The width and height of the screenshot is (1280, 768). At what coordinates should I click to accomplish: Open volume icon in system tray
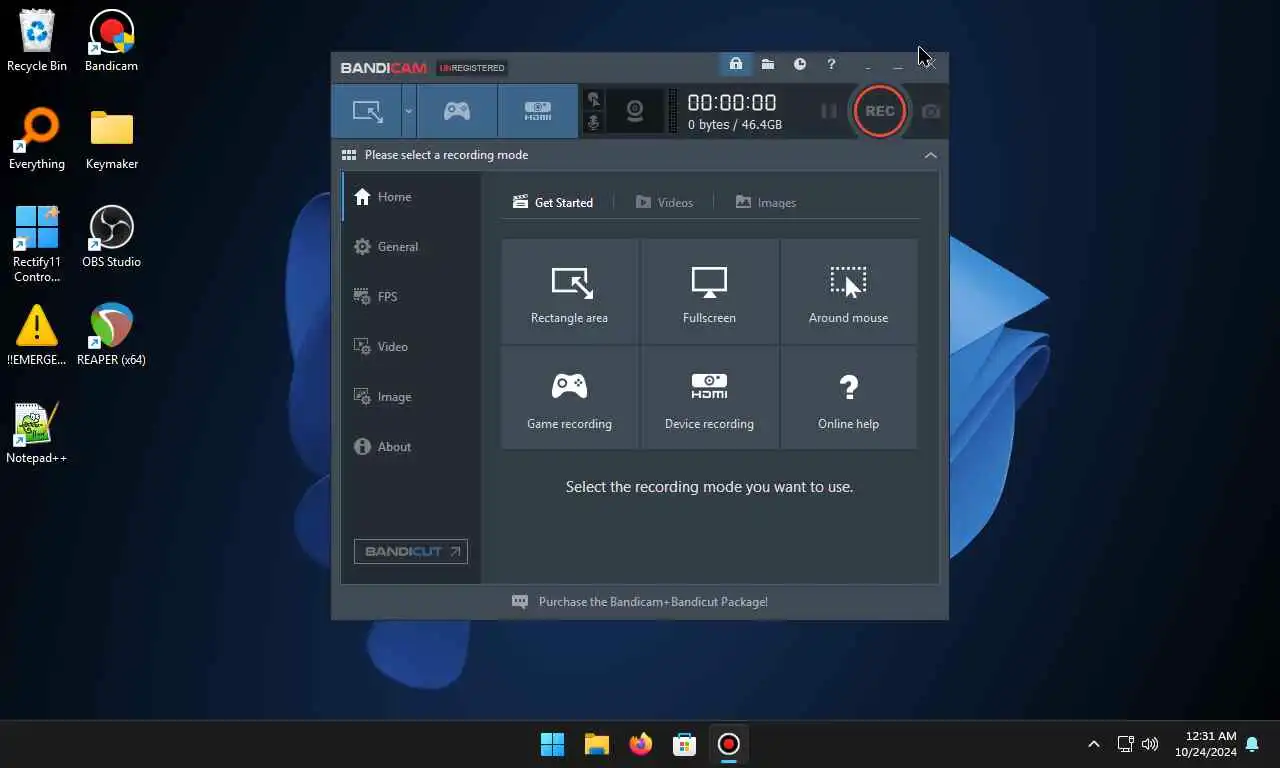(x=1150, y=744)
